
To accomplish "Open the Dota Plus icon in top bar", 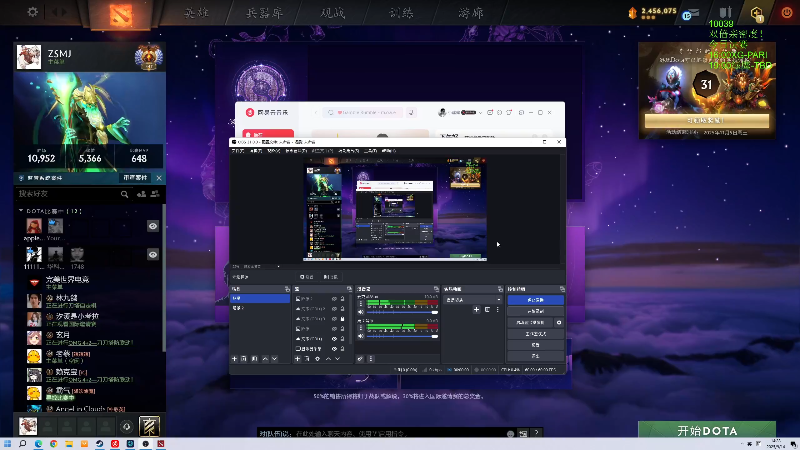I will pos(756,13).
